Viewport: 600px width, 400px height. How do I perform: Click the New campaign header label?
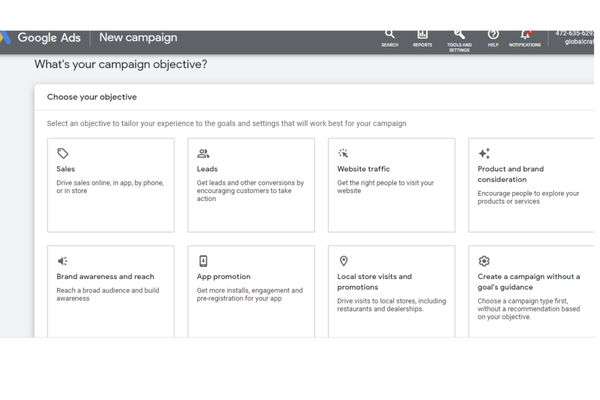click(138, 38)
